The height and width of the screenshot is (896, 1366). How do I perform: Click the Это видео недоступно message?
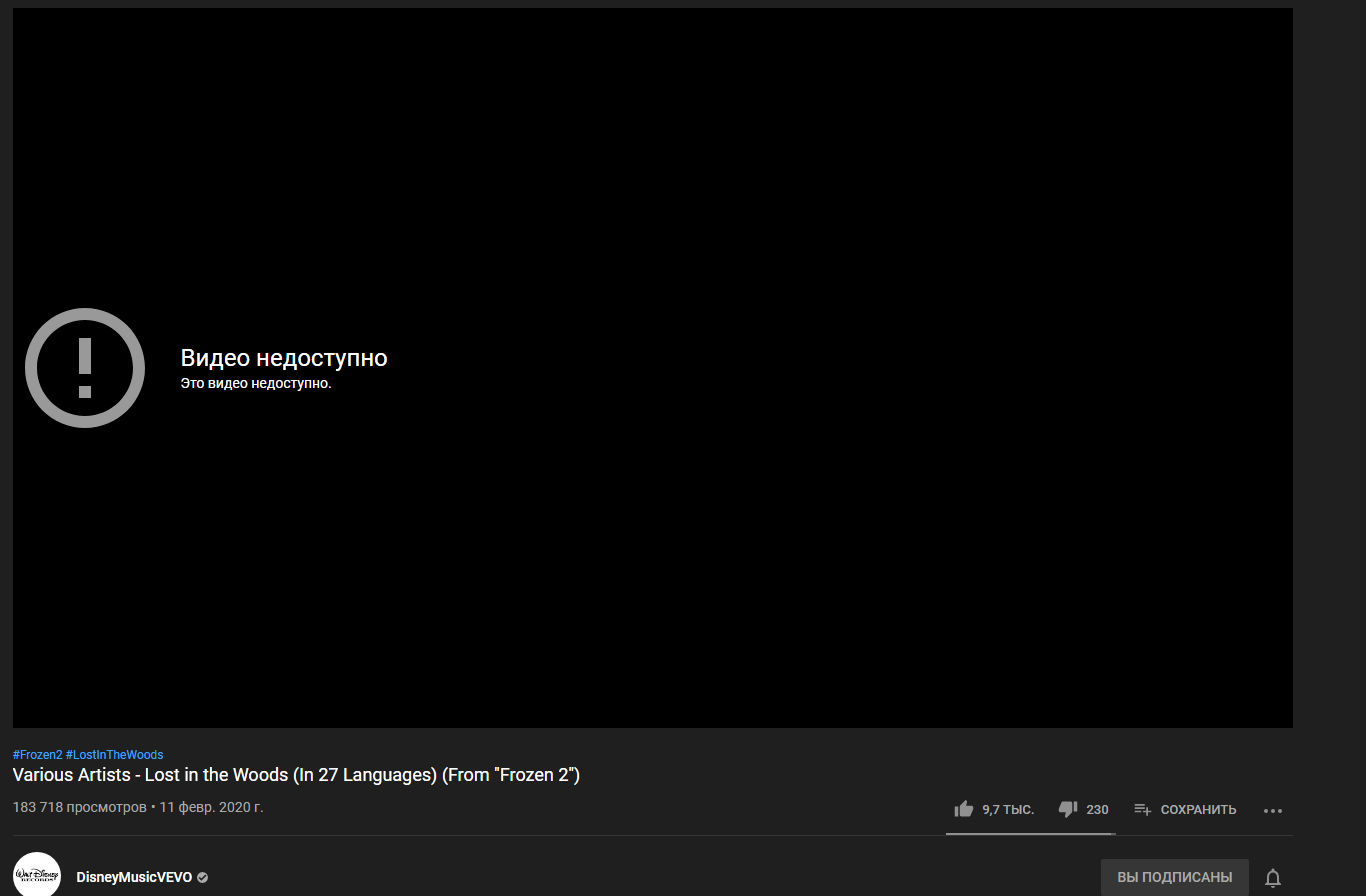[256, 383]
